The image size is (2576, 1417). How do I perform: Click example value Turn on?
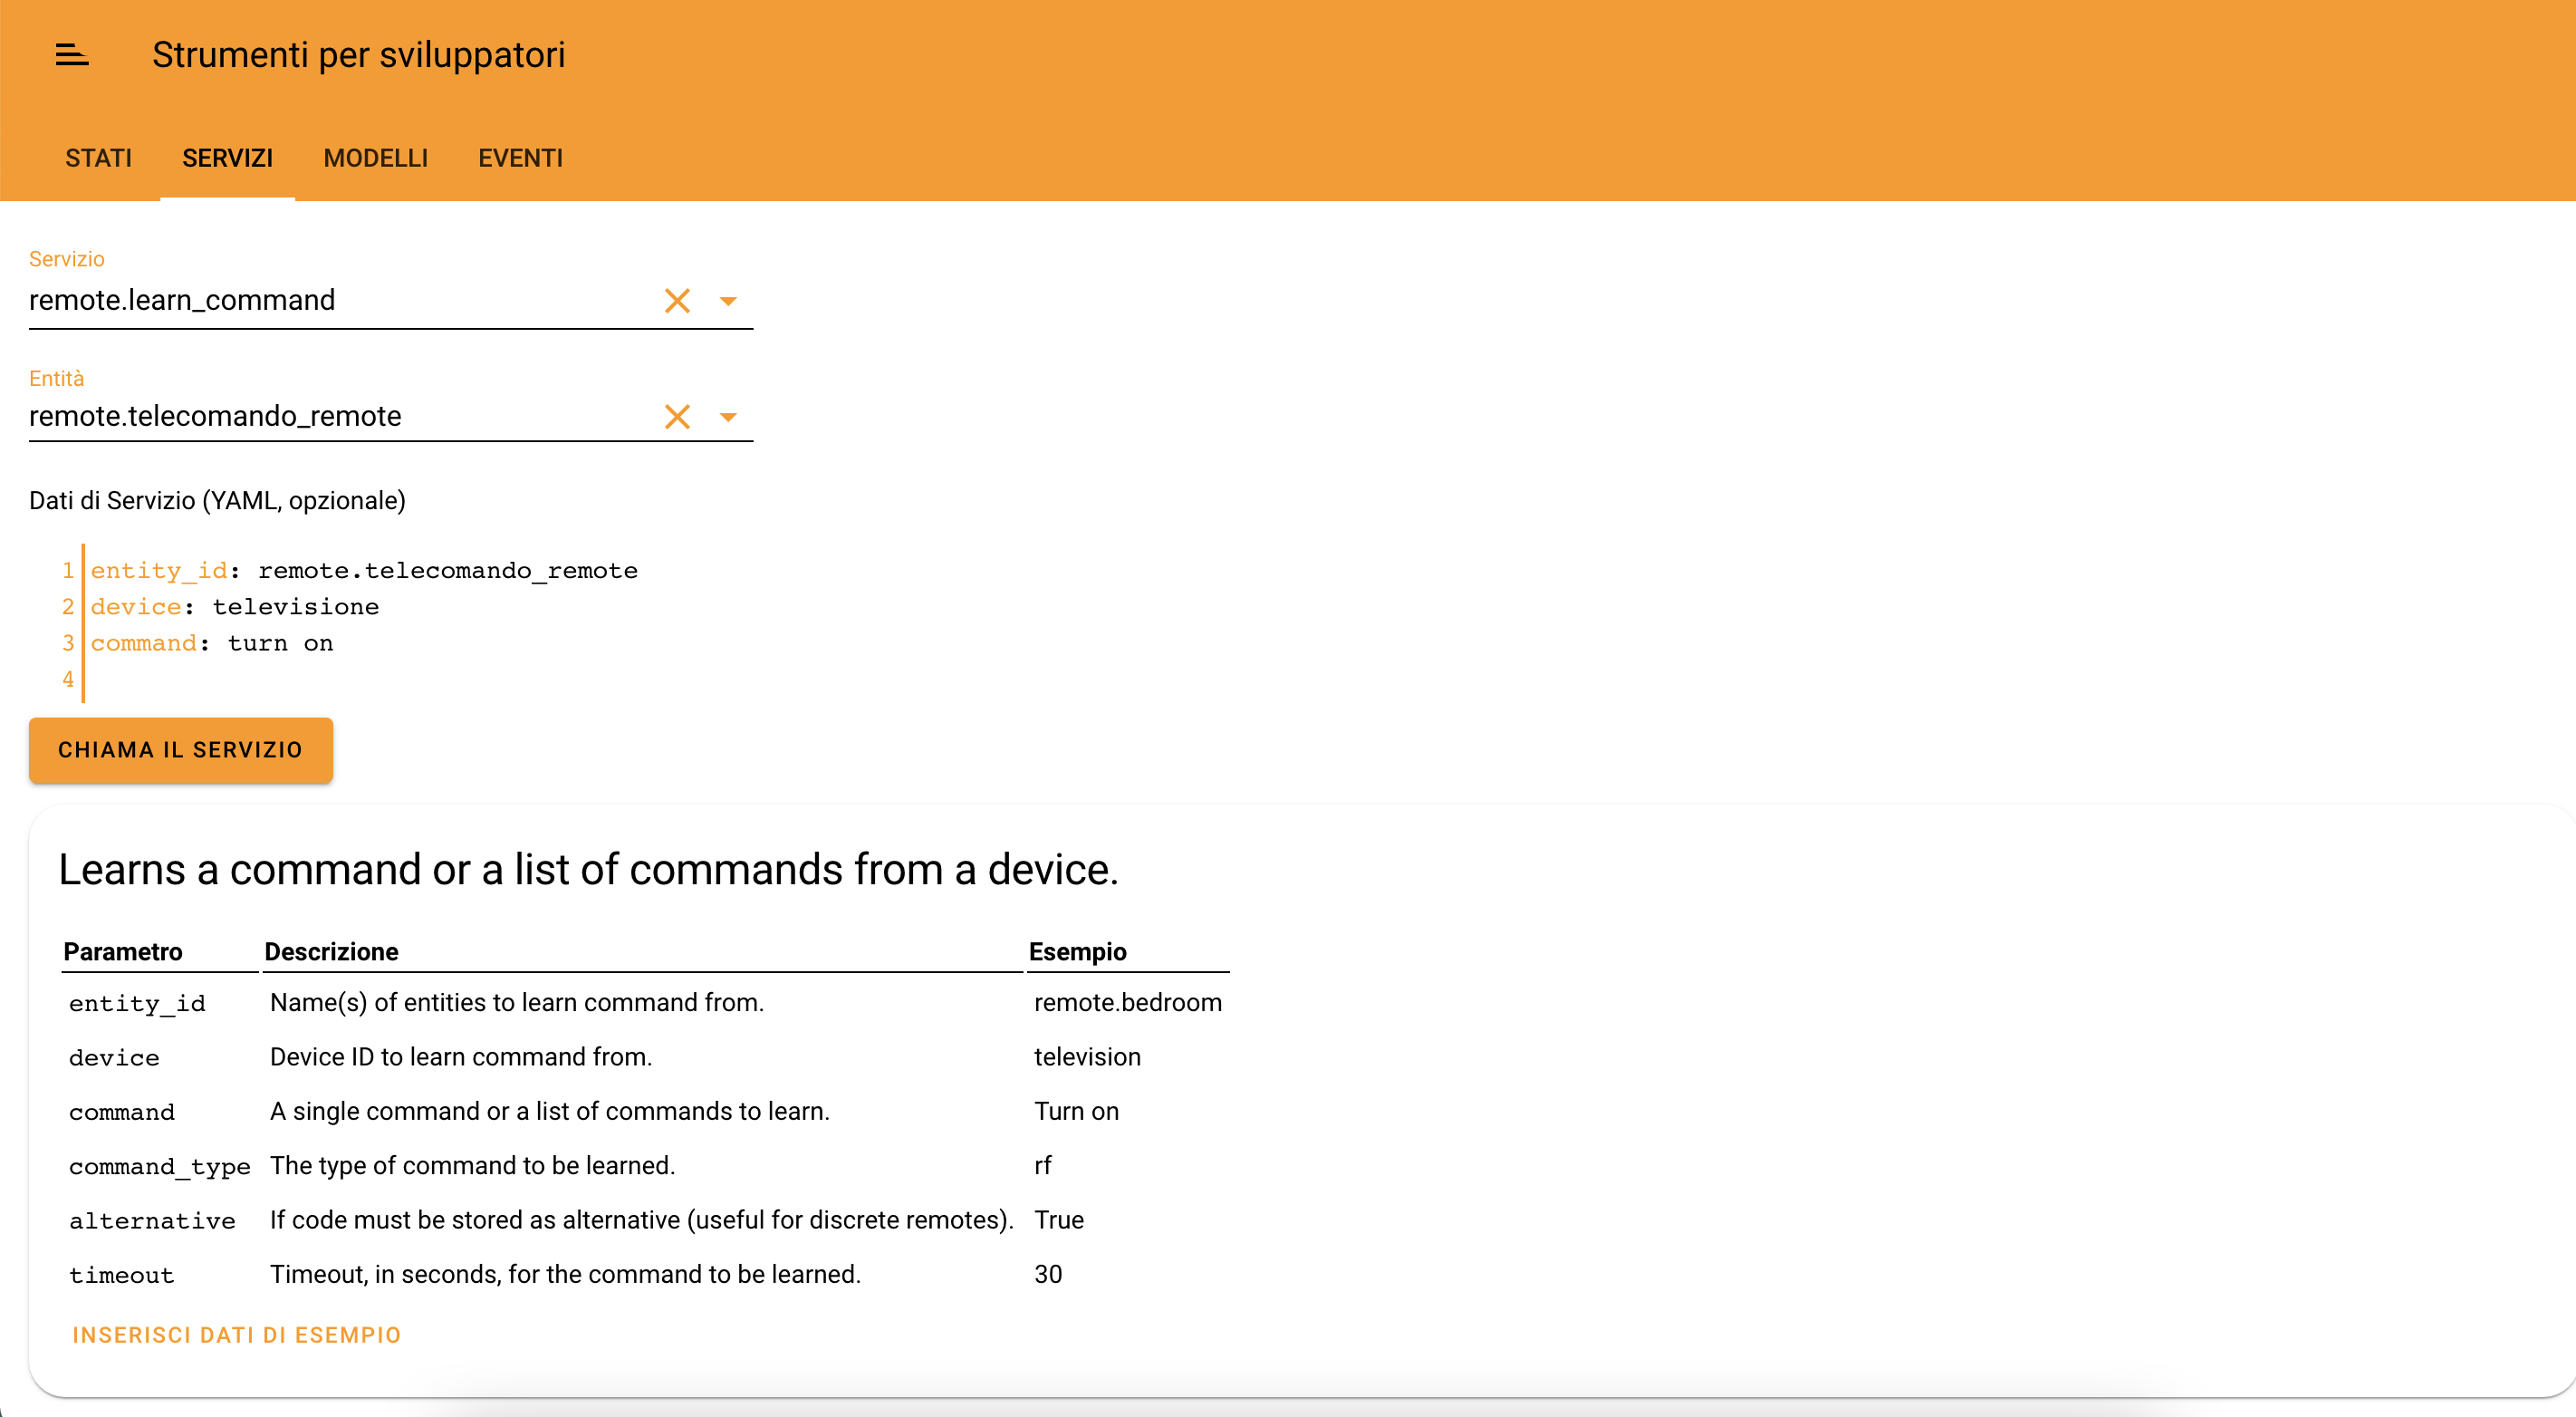(x=1076, y=1111)
